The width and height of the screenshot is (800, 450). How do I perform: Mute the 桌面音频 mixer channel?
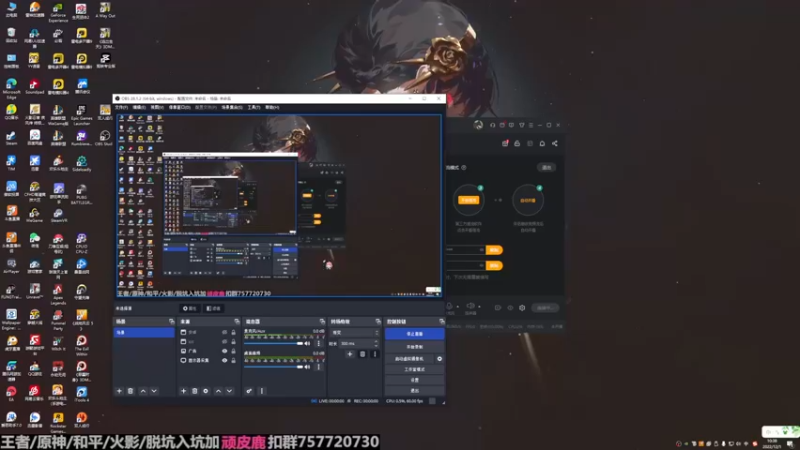[x=307, y=366]
